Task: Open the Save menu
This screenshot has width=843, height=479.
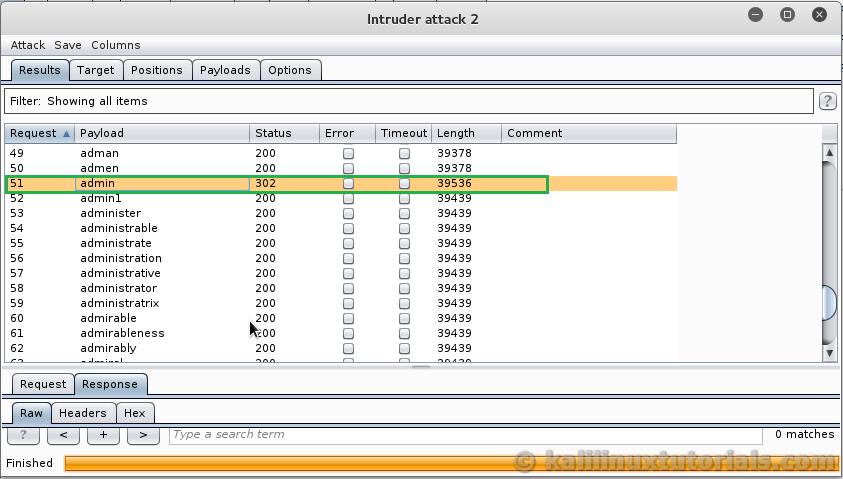Action: click(x=68, y=45)
